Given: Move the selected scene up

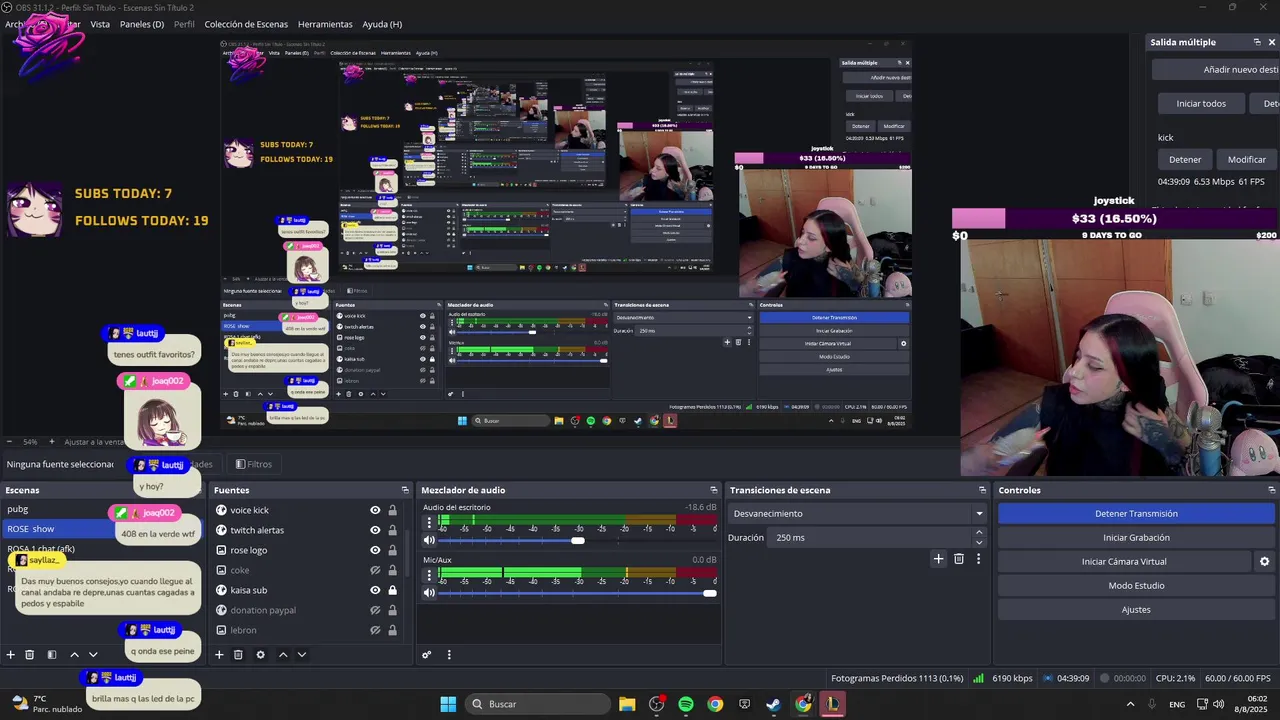Looking at the screenshot, I should pyautogui.click(x=74, y=655).
